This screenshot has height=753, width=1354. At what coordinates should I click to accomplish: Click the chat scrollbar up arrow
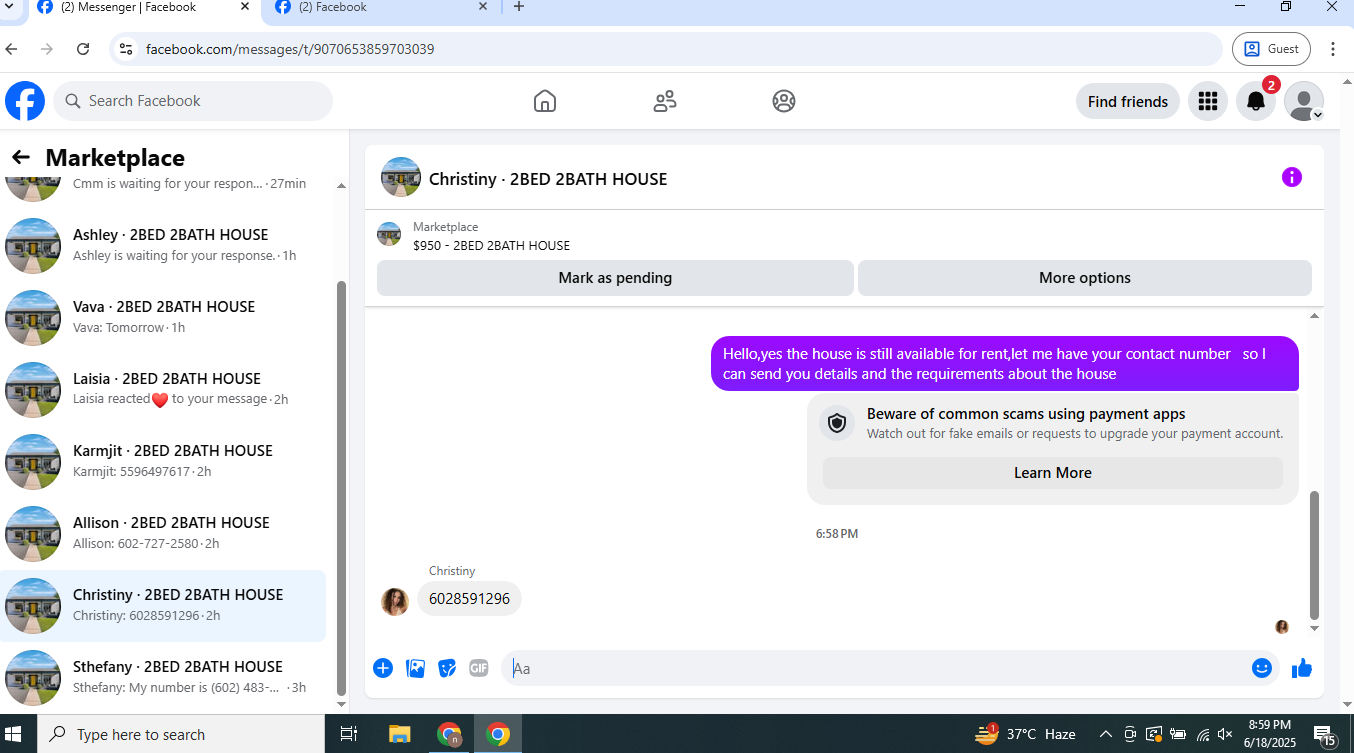(1315, 316)
